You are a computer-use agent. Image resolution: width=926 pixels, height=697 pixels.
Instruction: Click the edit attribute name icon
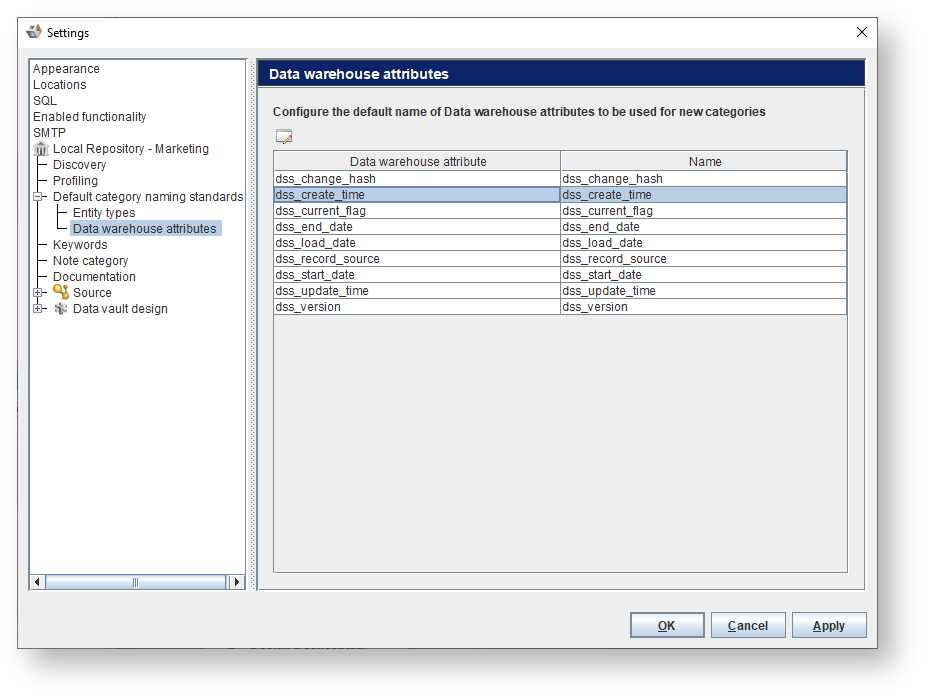point(284,136)
